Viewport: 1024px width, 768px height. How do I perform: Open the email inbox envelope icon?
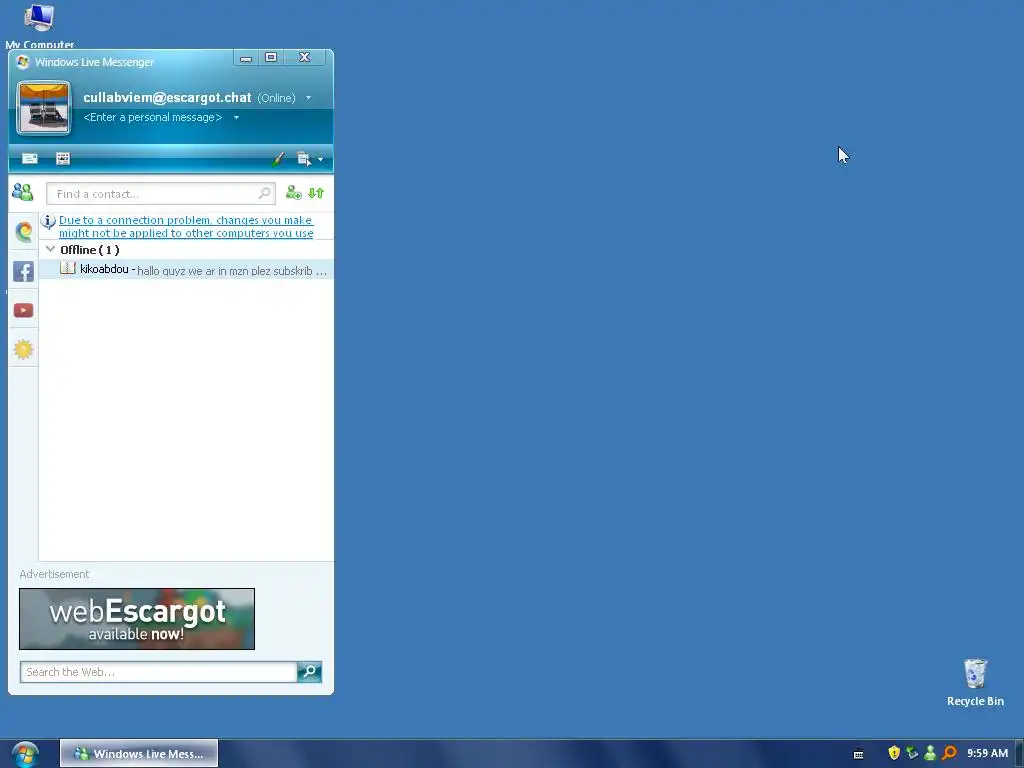pyautogui.click(x=30, y=158)
